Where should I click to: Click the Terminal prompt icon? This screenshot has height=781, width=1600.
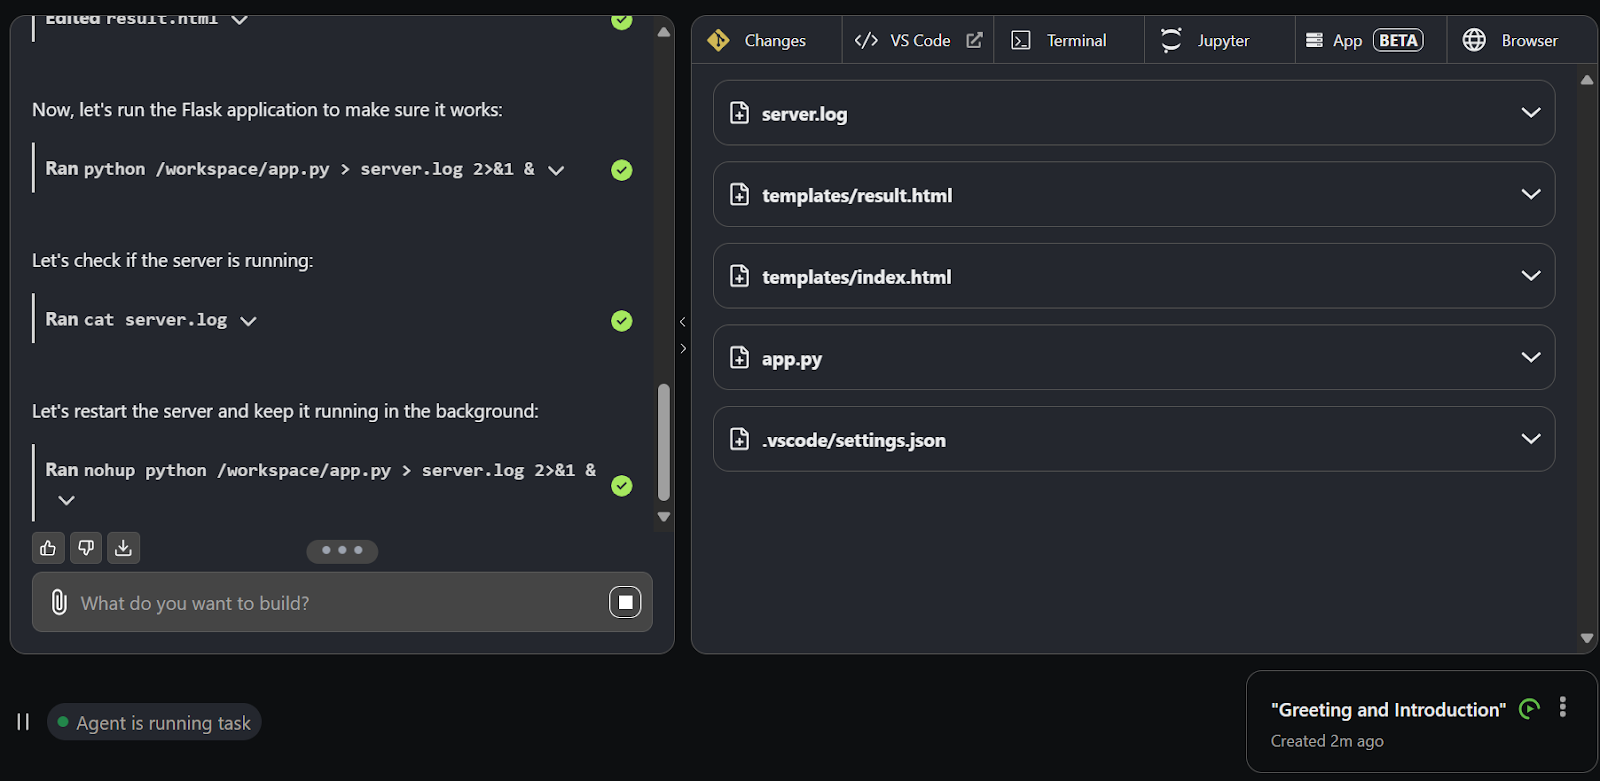[x=1021, y=40]
